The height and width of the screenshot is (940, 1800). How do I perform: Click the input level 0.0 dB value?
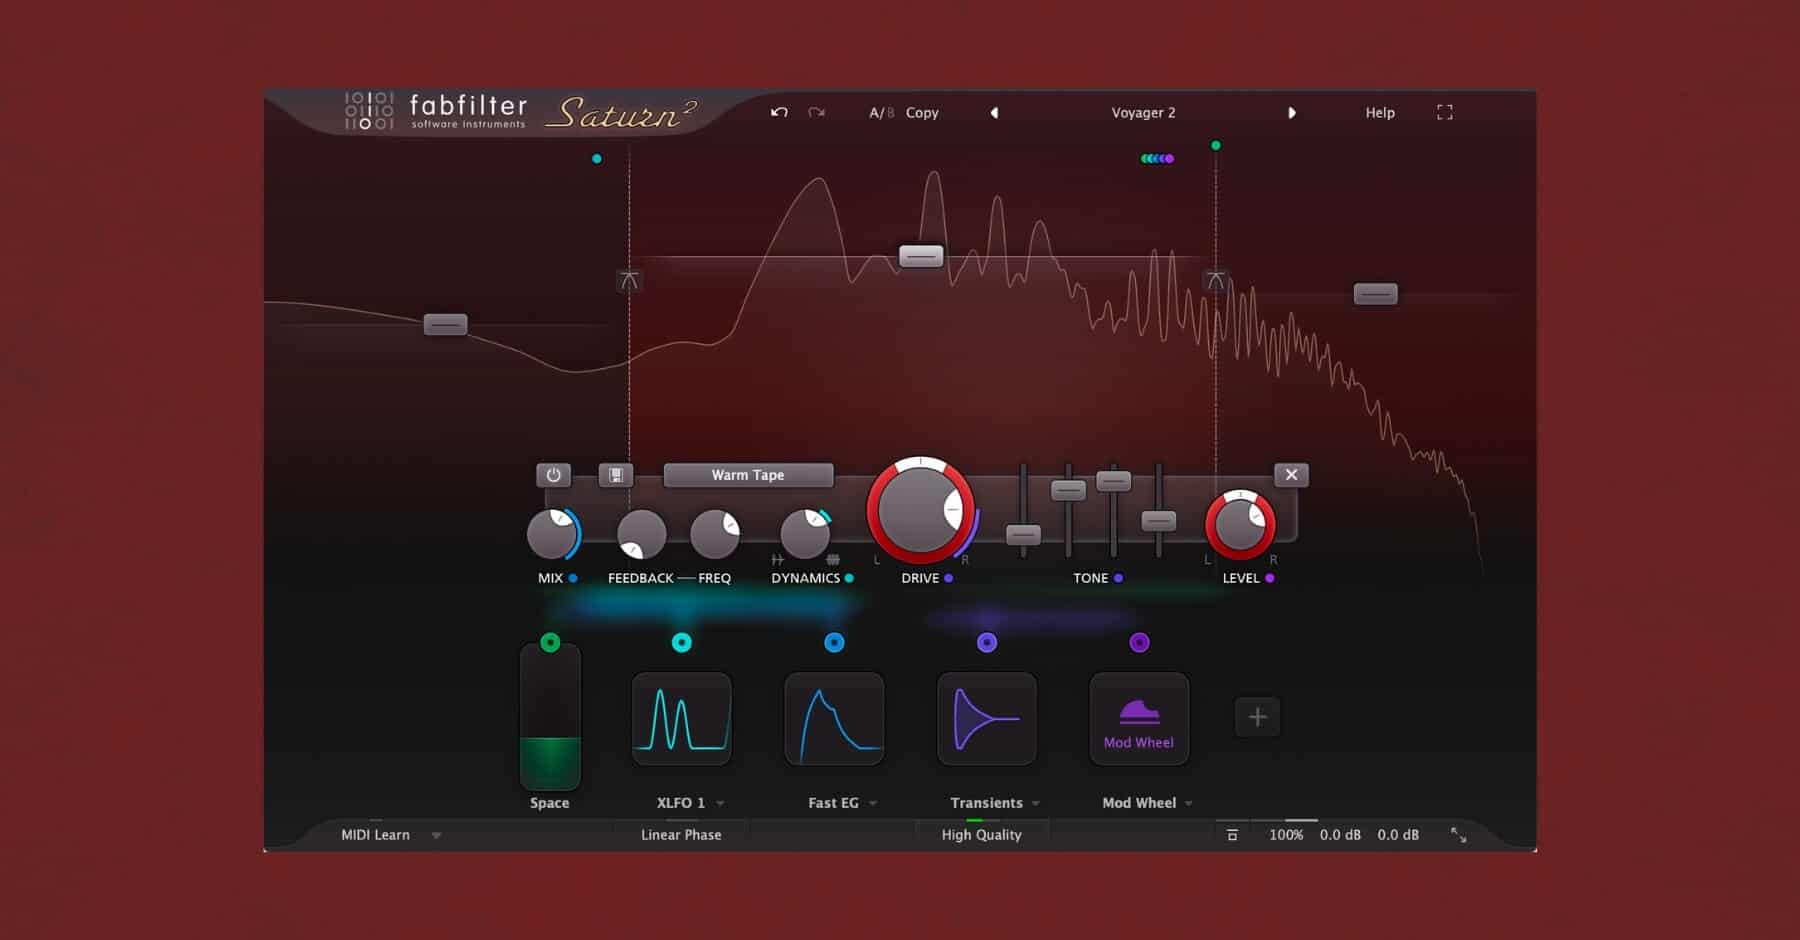pyautogui.click(x=1340, y=835)
